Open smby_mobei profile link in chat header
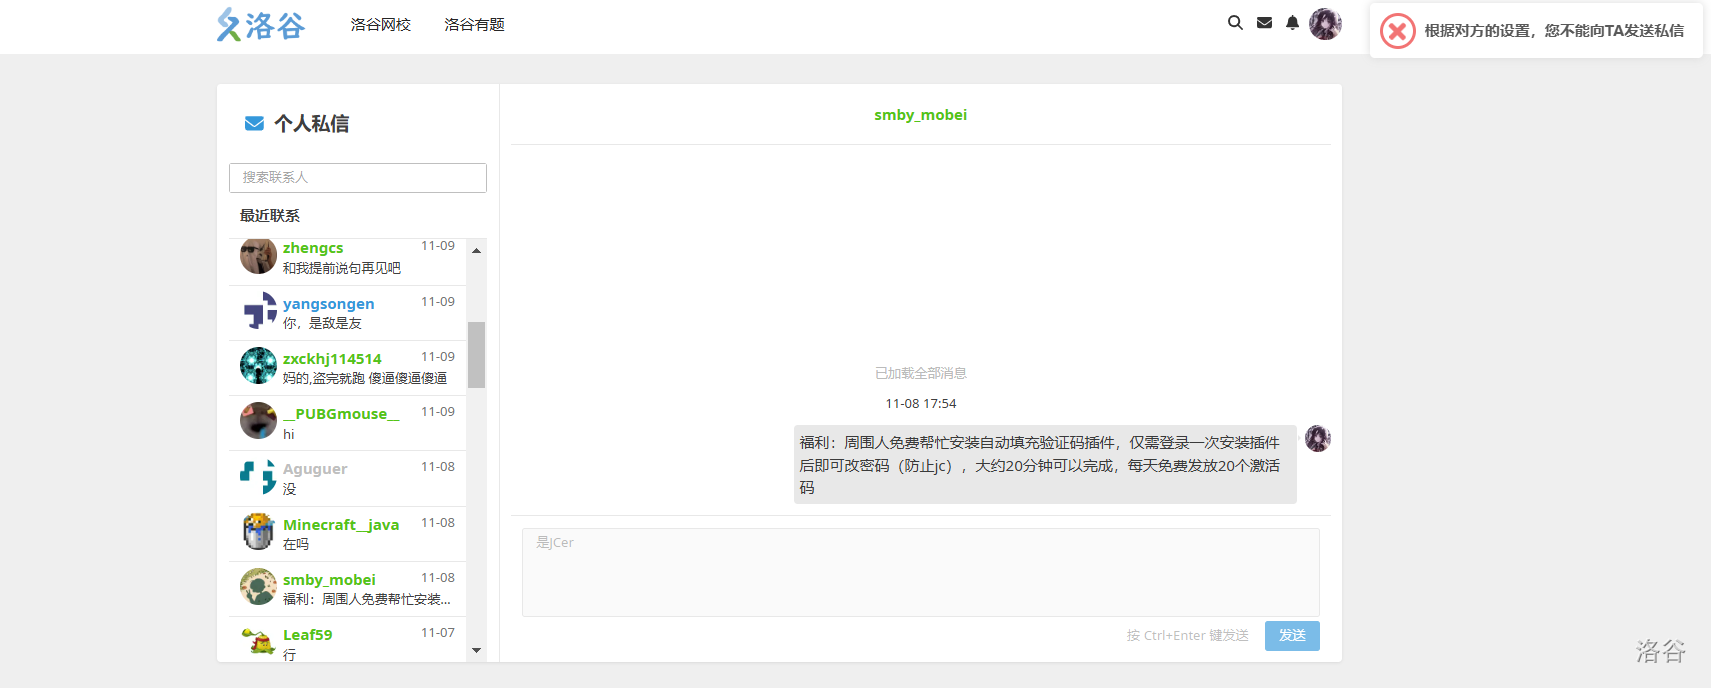The image size is (1711, 688). coord(920,115)
